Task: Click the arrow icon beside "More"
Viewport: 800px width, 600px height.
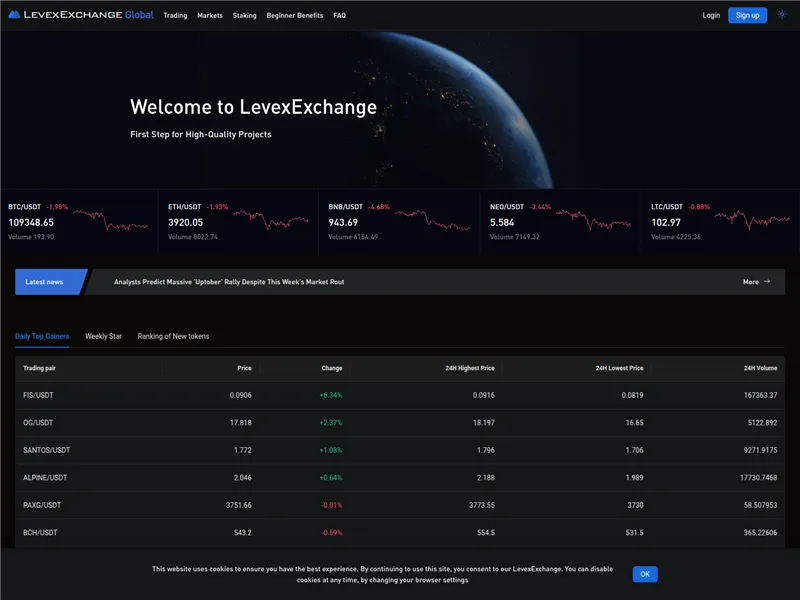Action: pyautogui.click(x=767, y=282)
